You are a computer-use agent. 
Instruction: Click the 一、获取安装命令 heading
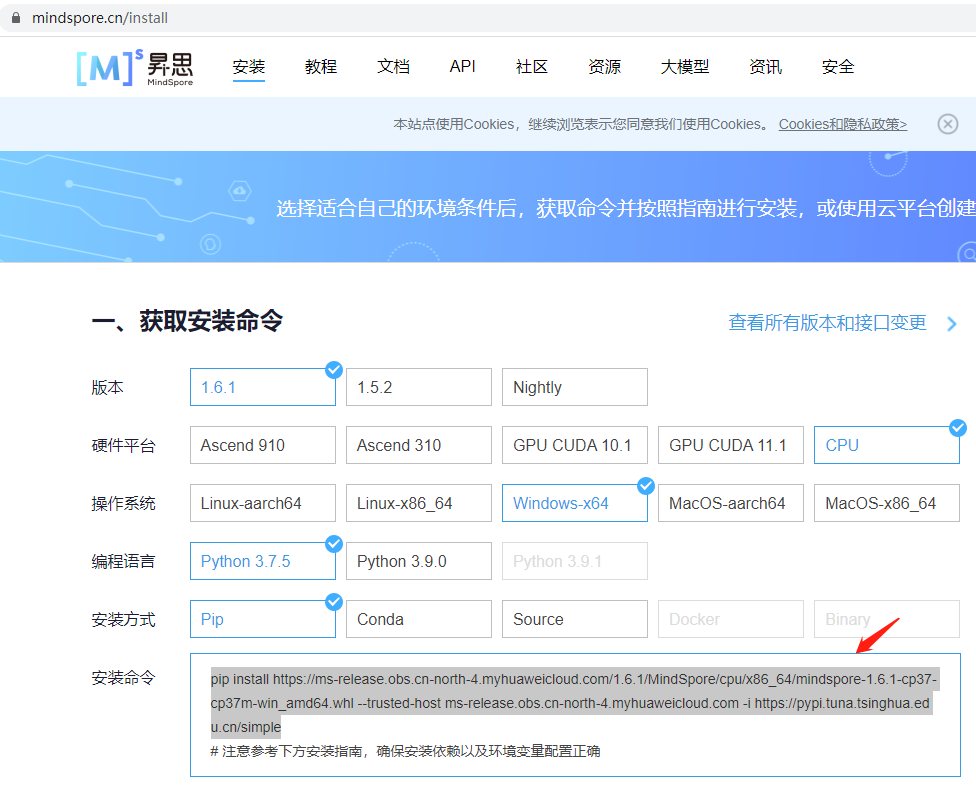coord(187,321)
